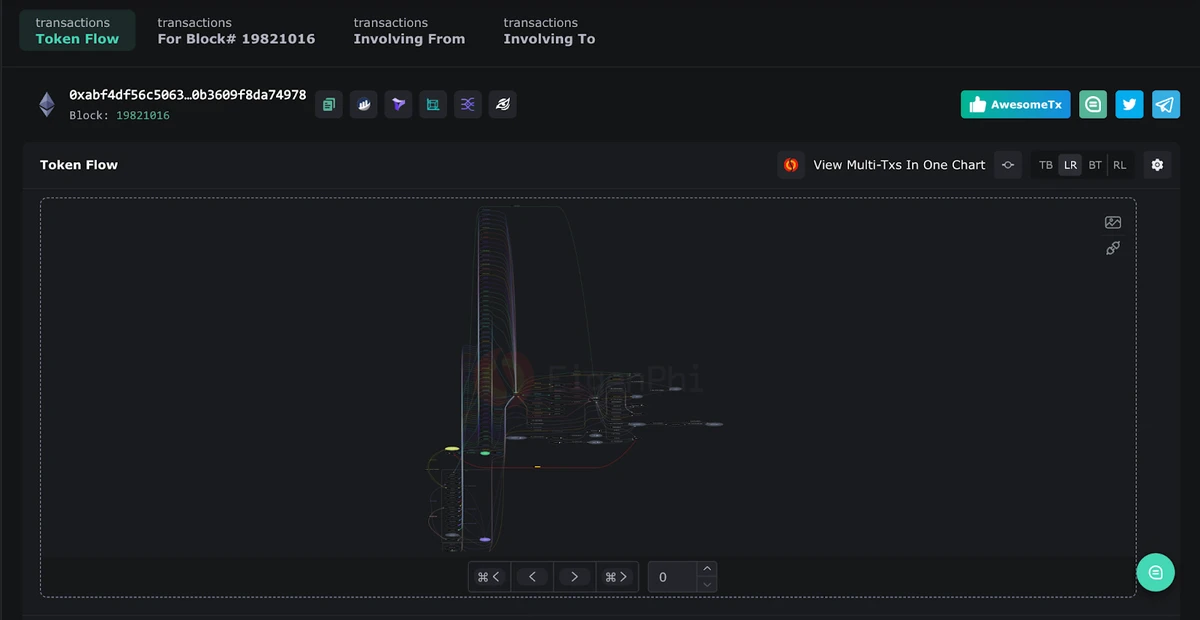
Task: Select TB layout direction
Action: 1046,165
